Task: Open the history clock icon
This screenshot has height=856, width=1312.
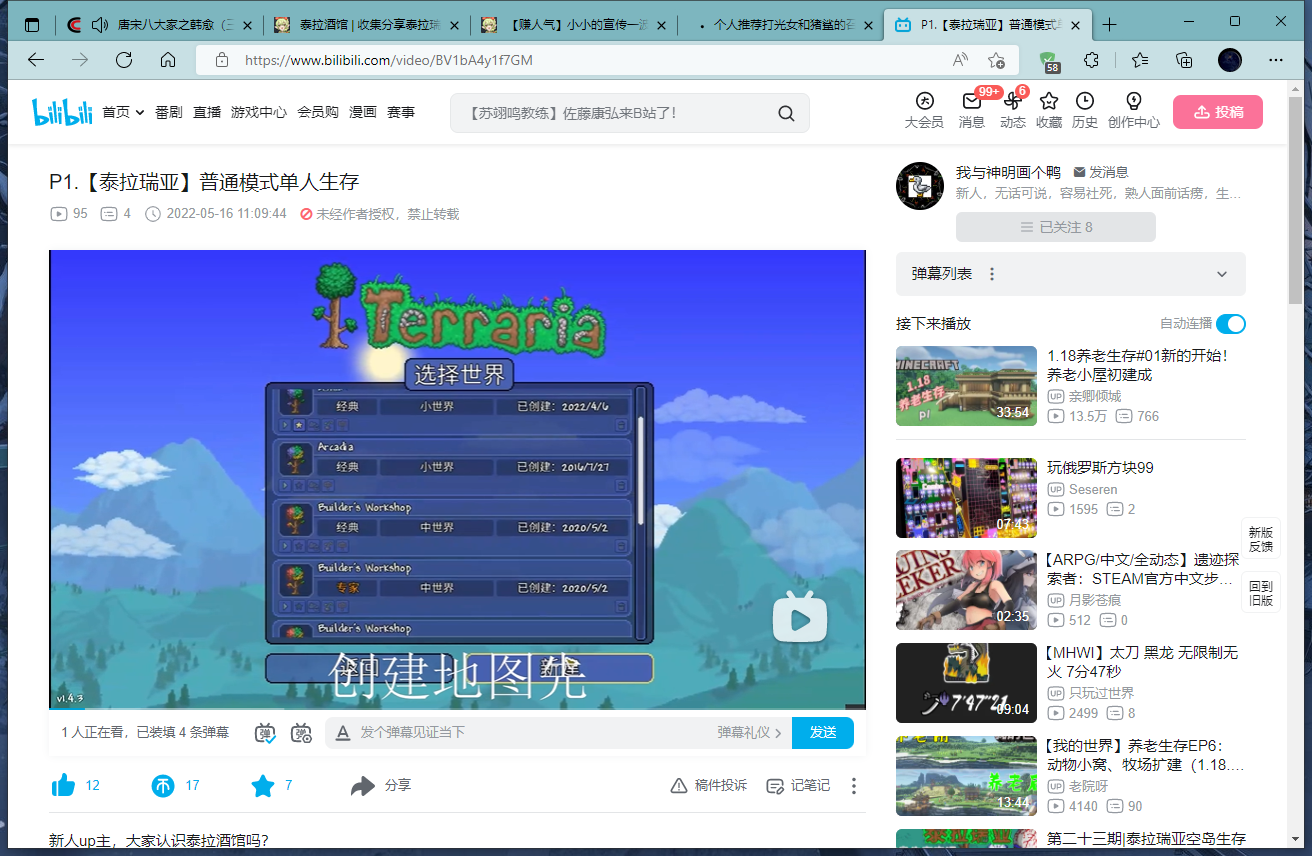Action: click(1084, 102)
